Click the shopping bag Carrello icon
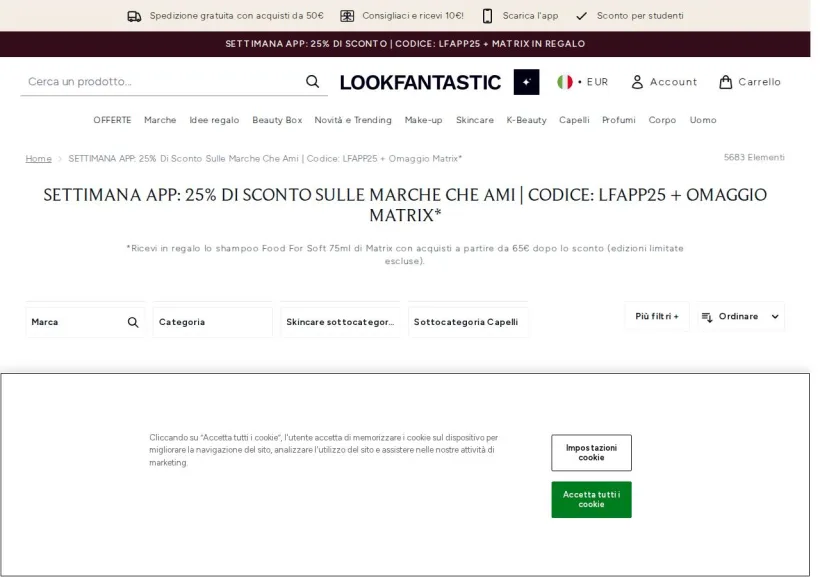 (x=725, y=82)
